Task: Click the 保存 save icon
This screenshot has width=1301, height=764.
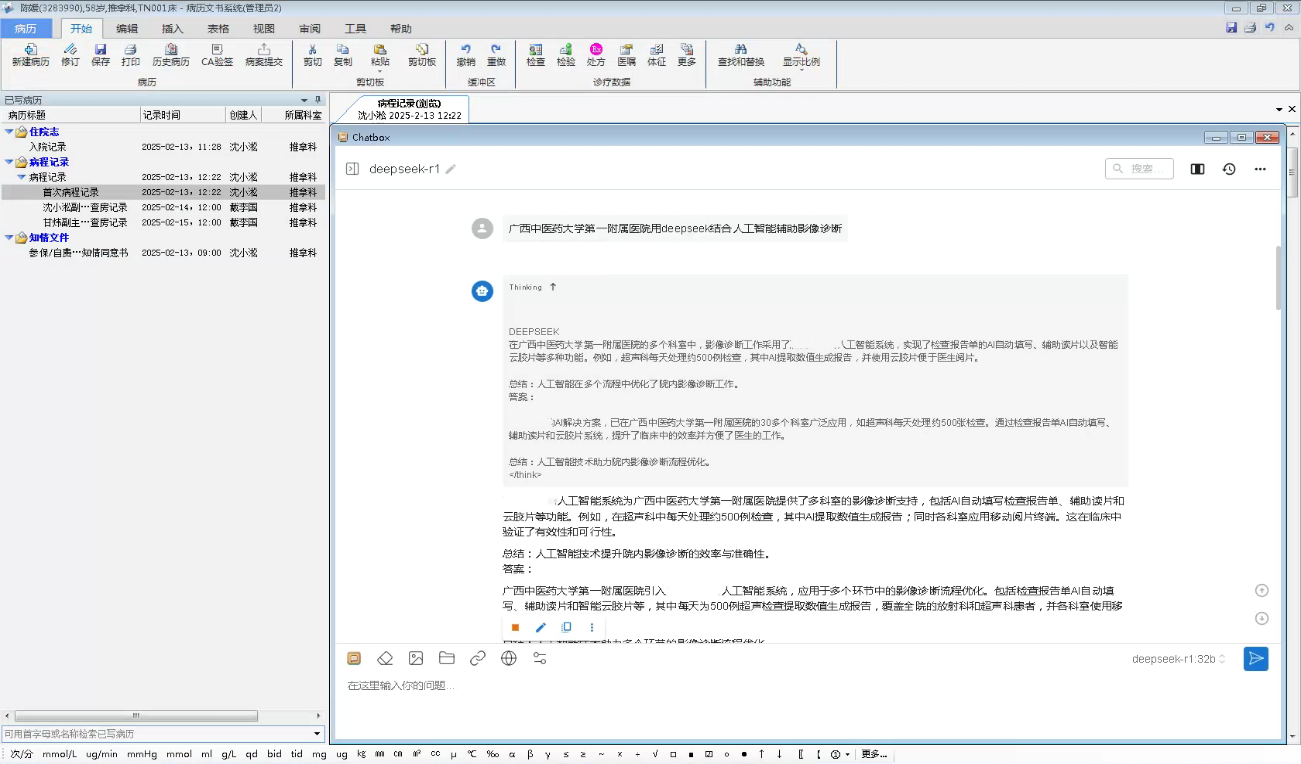Action: (x=100, y=49)
